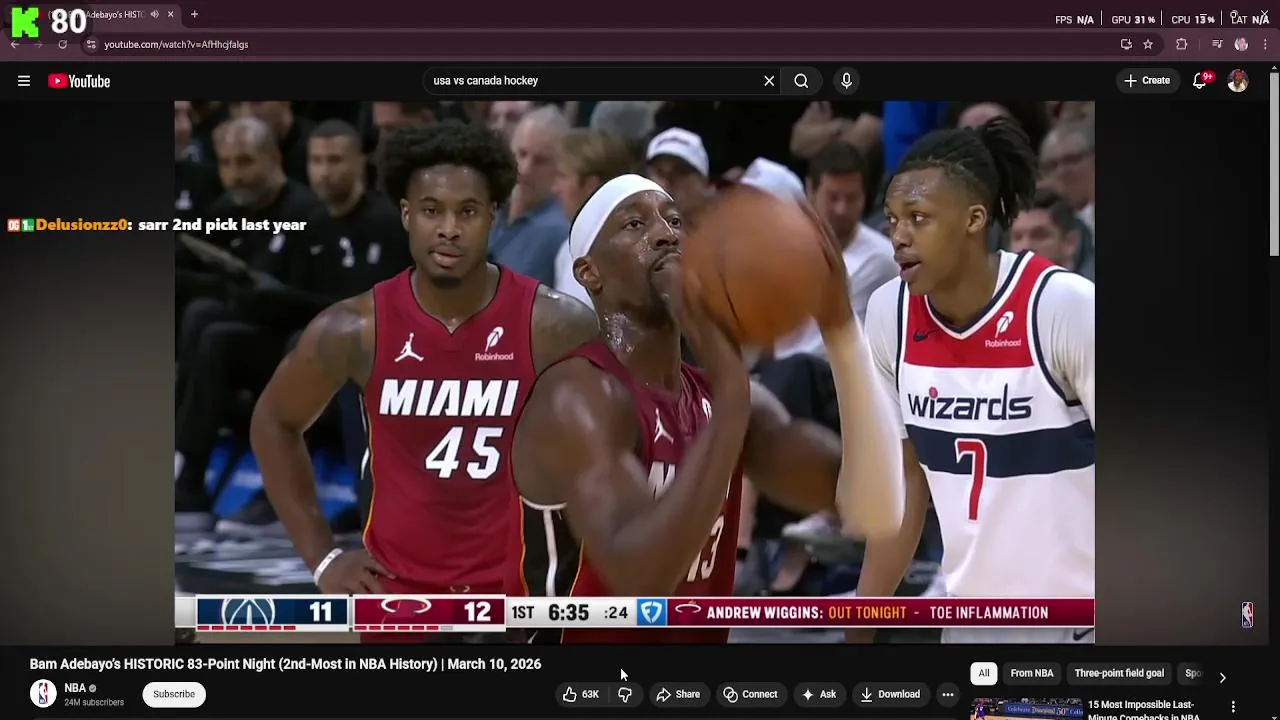Click the Kick overlay logo
This screenshot has width=1280, height=720.
coord(25,22)
